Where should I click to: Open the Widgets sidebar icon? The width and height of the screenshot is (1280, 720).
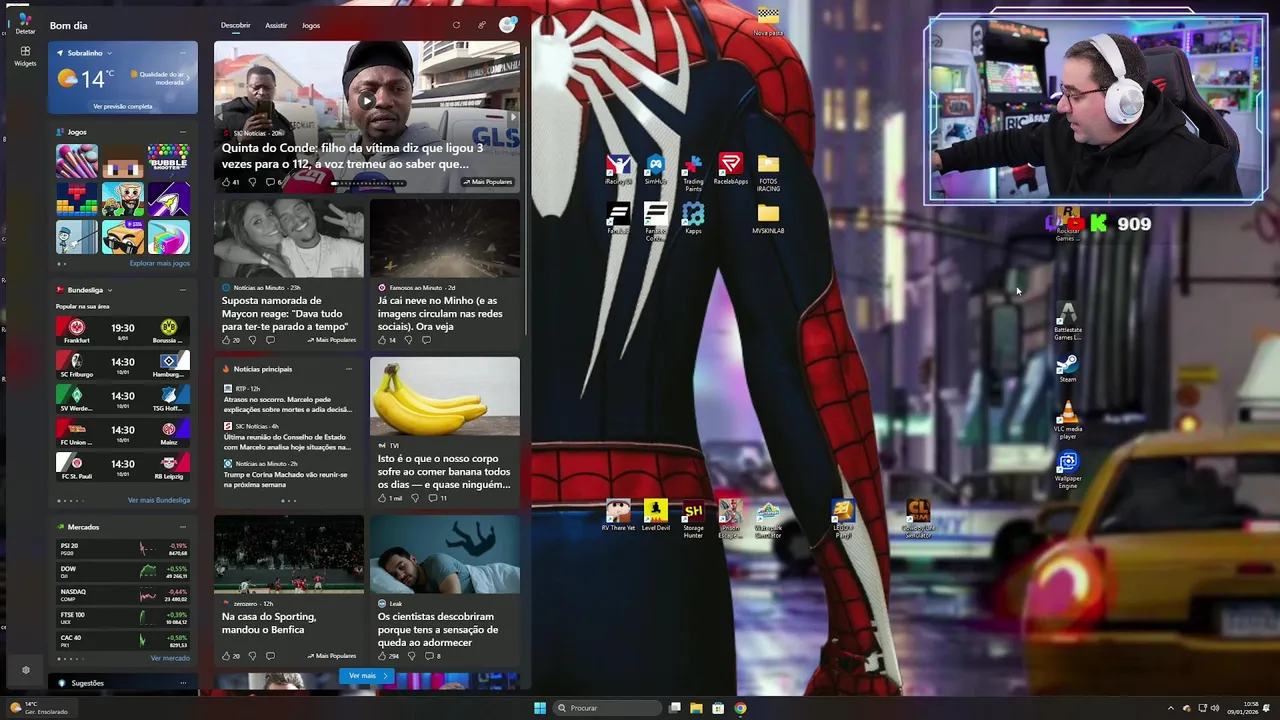click(x=25, y=55)
